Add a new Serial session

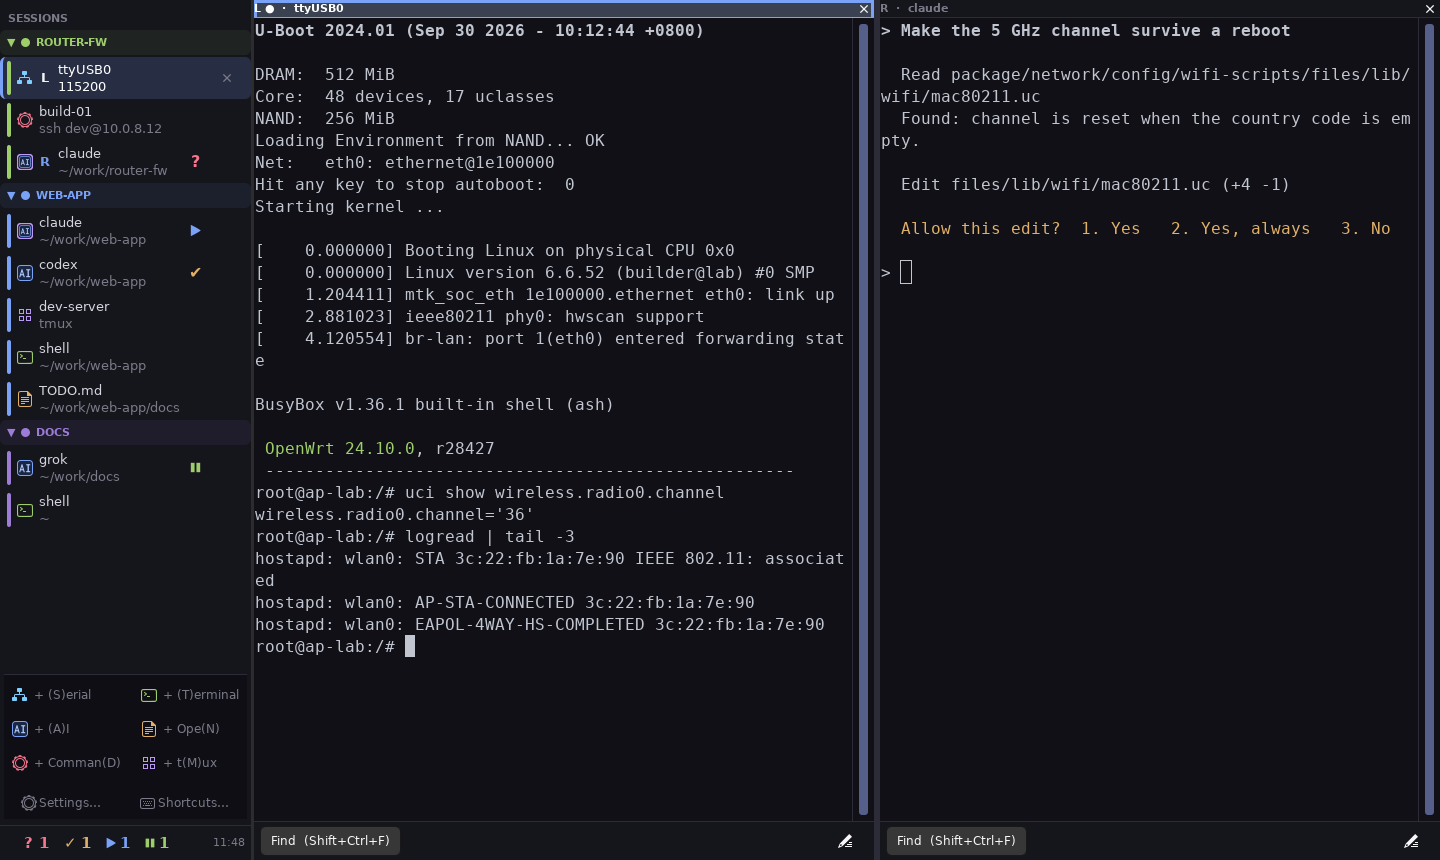pos(51,695)
